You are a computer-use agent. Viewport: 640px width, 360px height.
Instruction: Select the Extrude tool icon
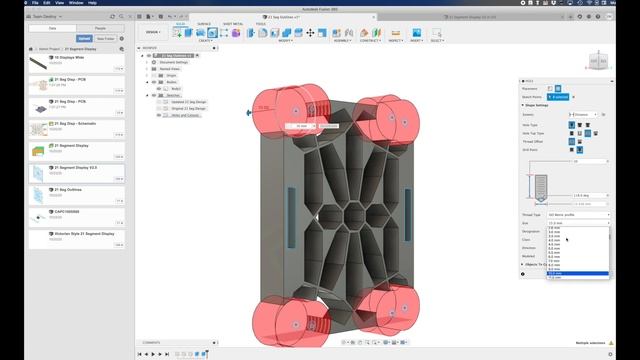pyautogui.click(x=189, y=33)
